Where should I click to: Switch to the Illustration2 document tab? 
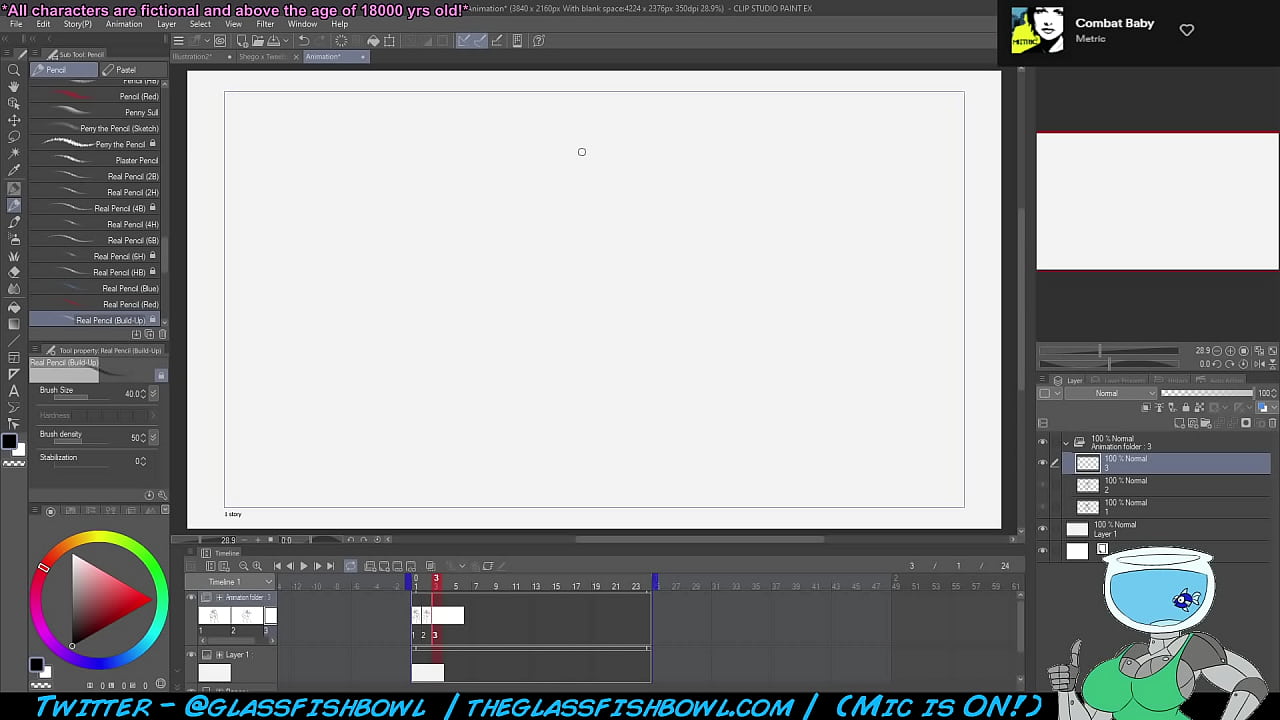point(193,57)
